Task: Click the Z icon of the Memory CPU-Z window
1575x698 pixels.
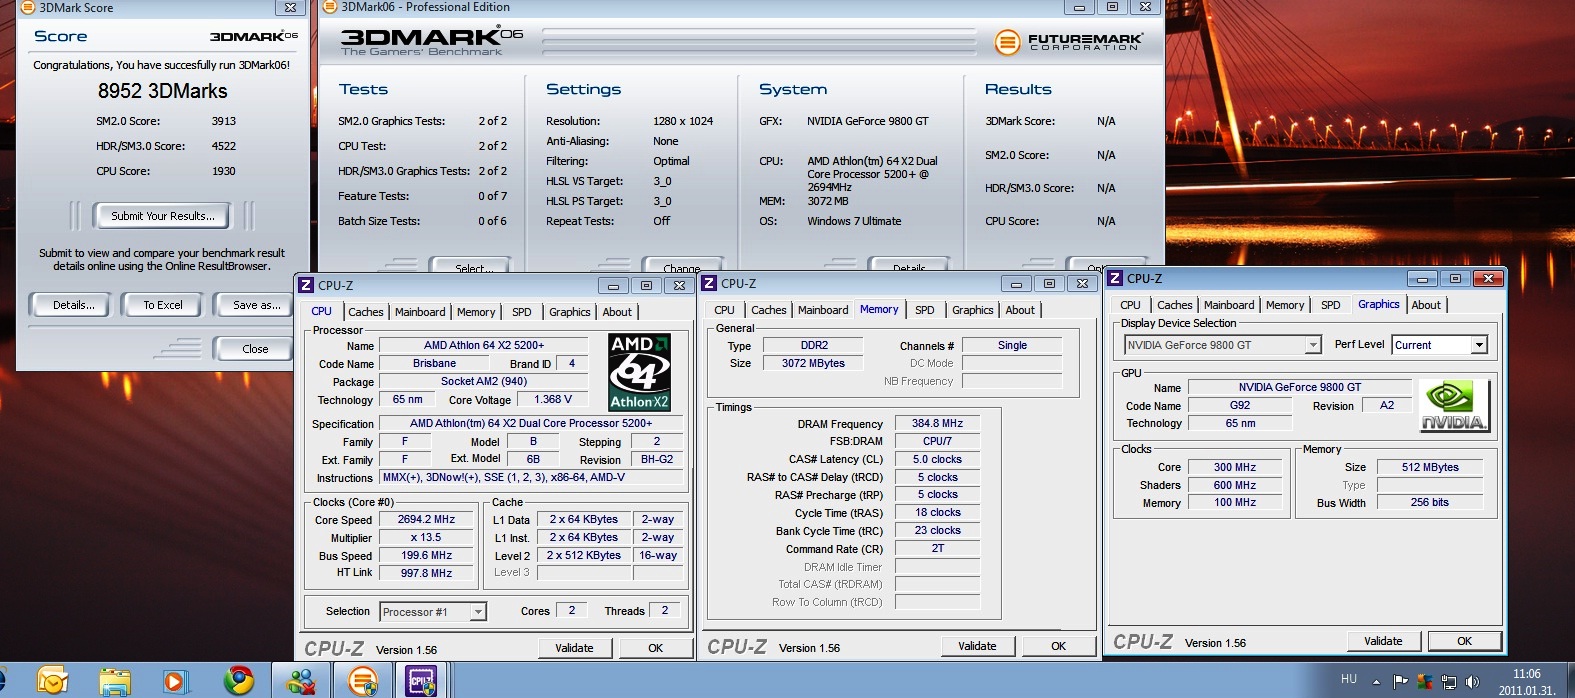Action: pyautogui.click(x=709, y=283)
